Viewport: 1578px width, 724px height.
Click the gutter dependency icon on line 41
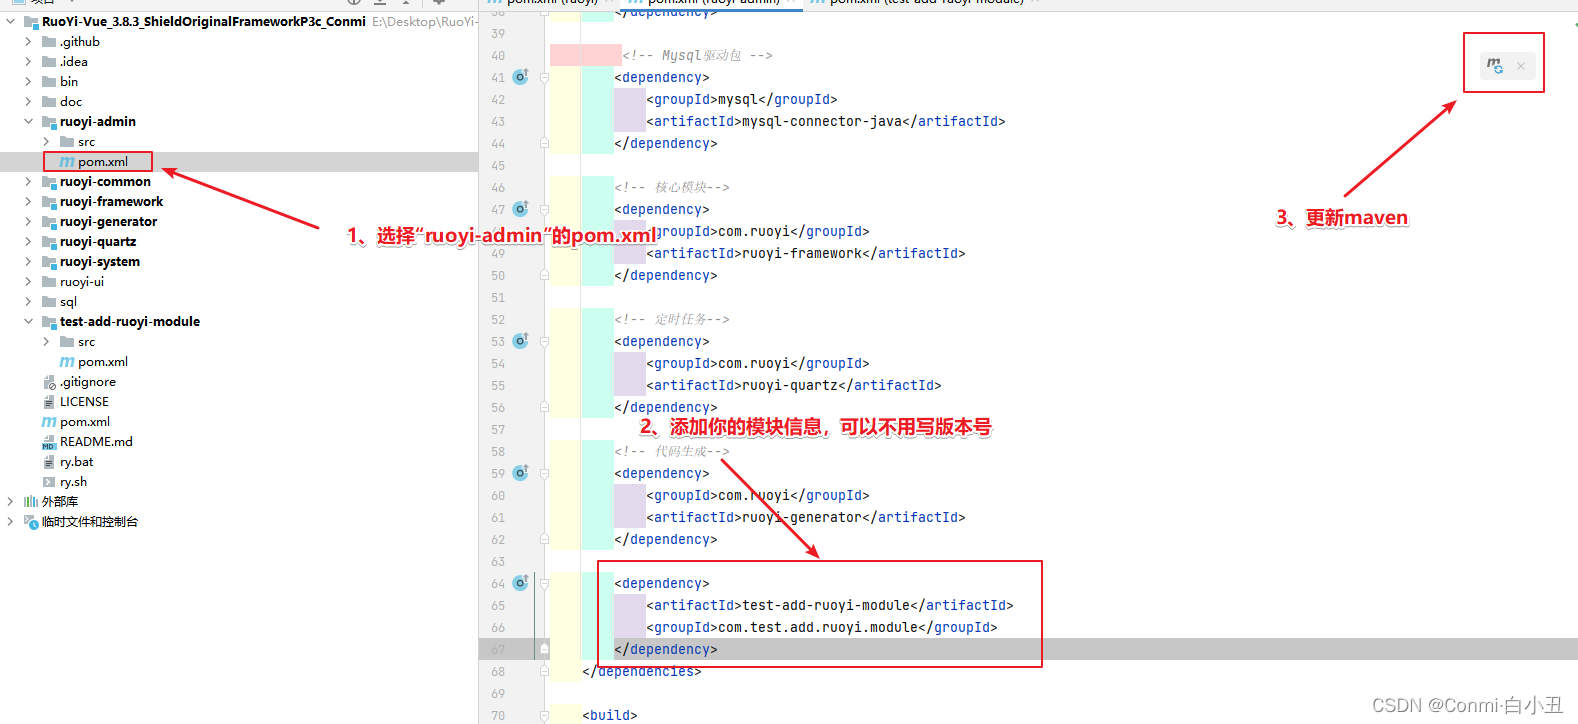[x=520, y=77]
